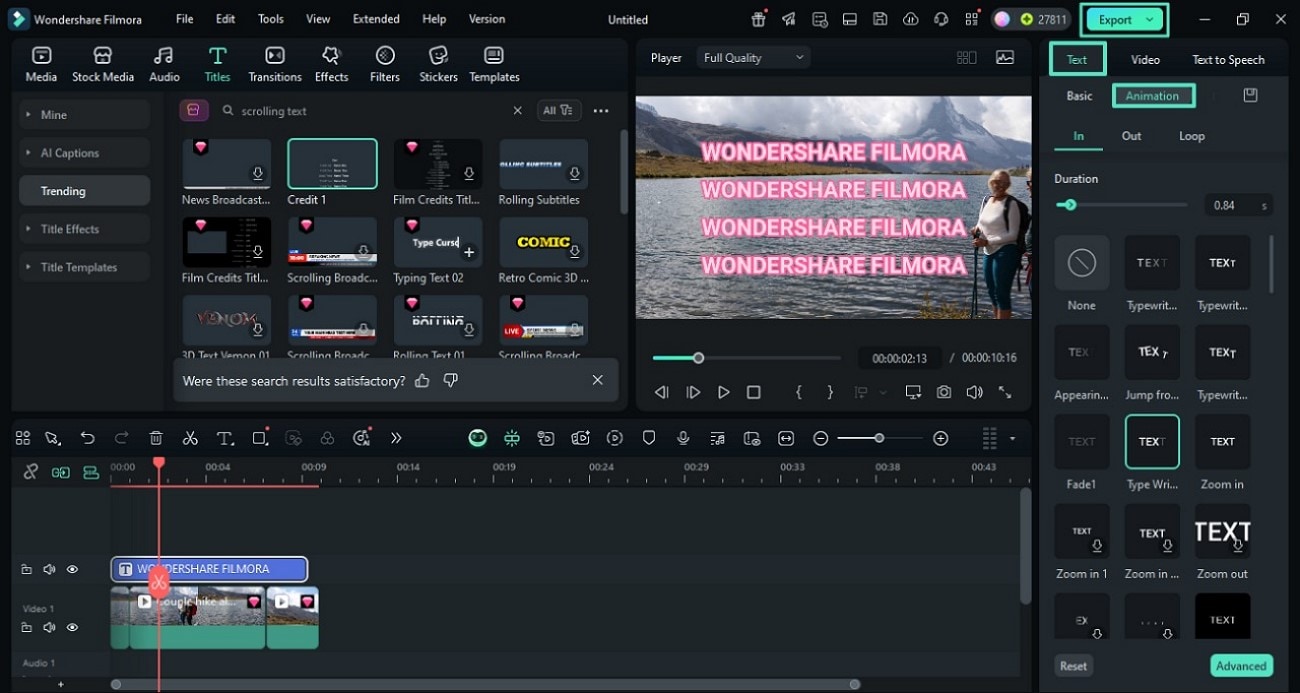Expand the Title Templates category
Viewport: 1300px width, 693px height.
coord(84,267)
